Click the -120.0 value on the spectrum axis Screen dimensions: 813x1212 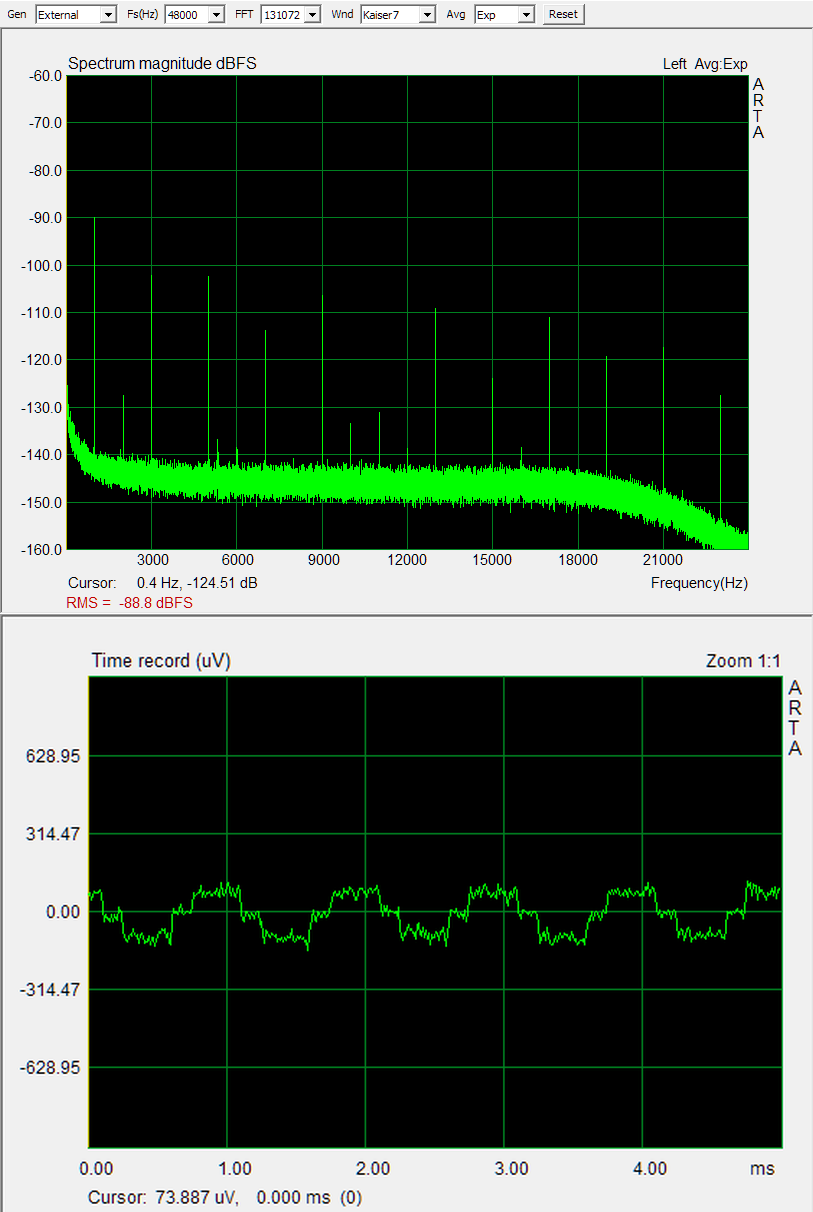[40, 360]
